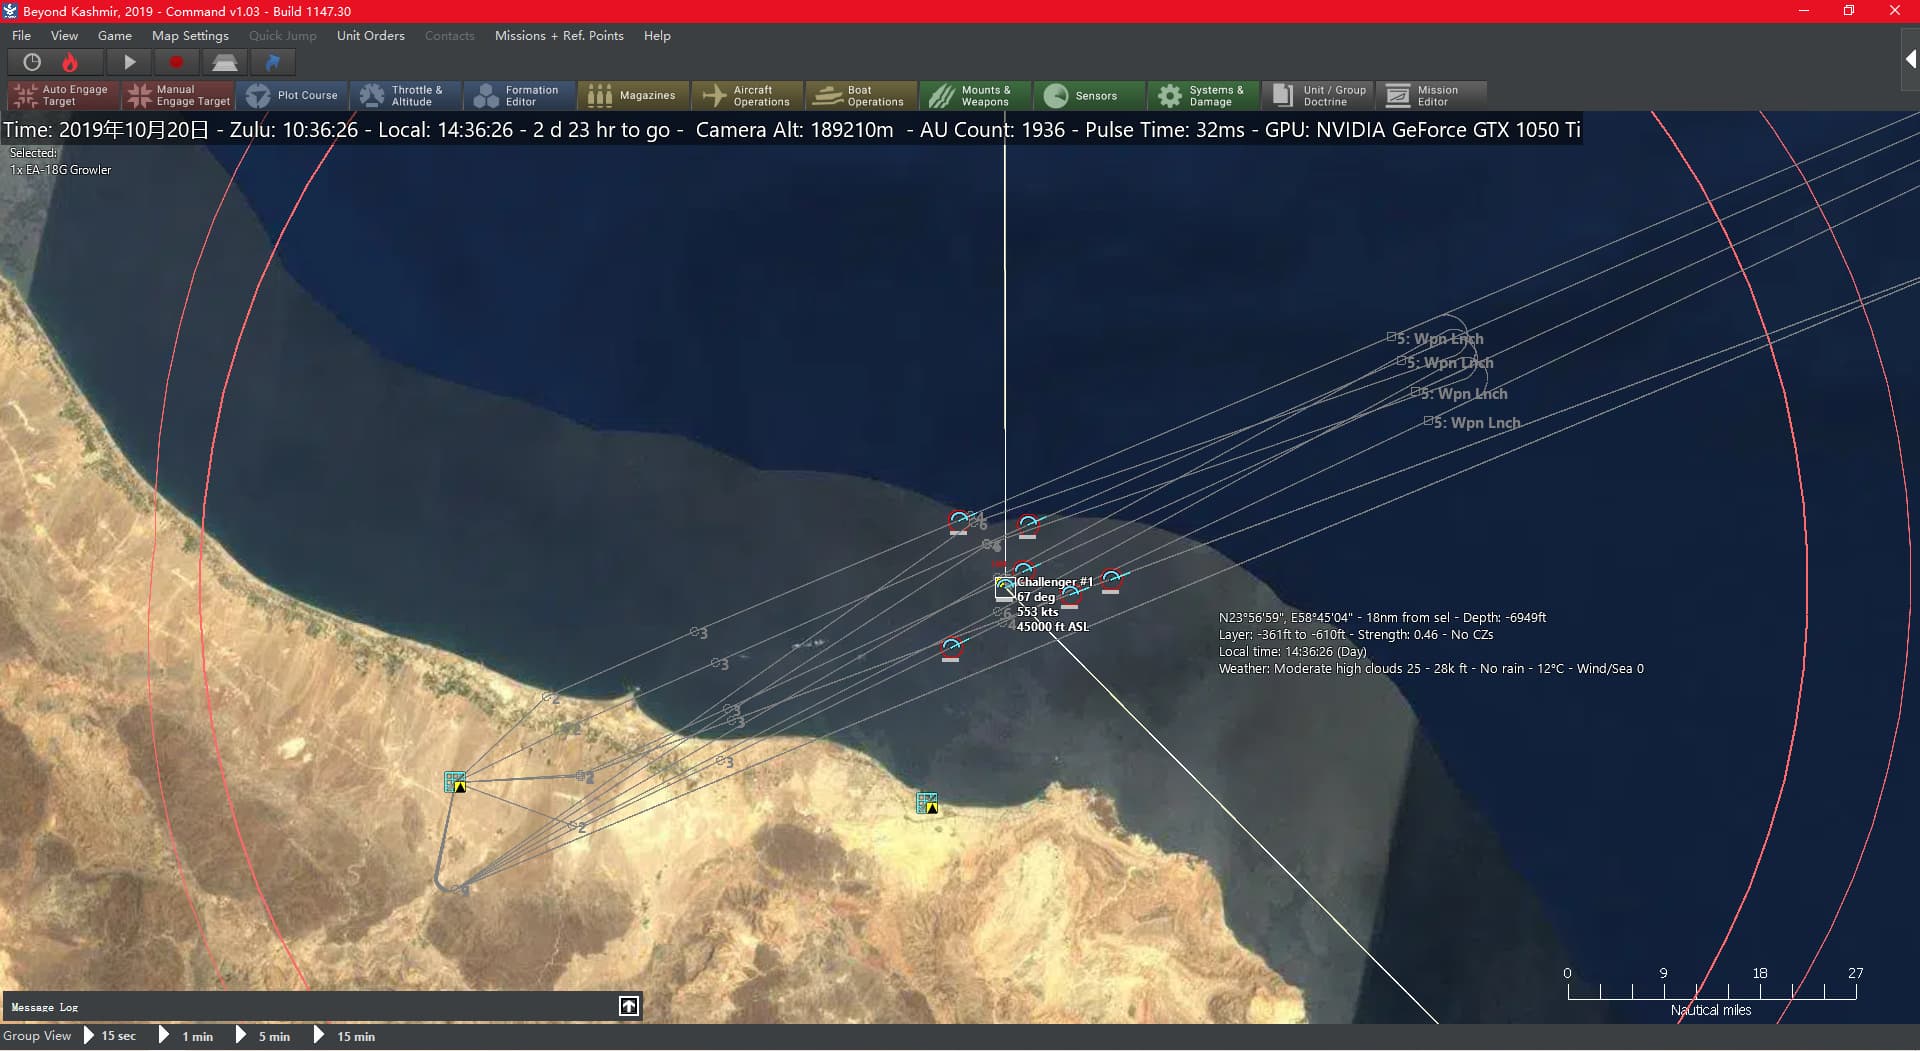Expand the Message Log panel

(629, 1006)
